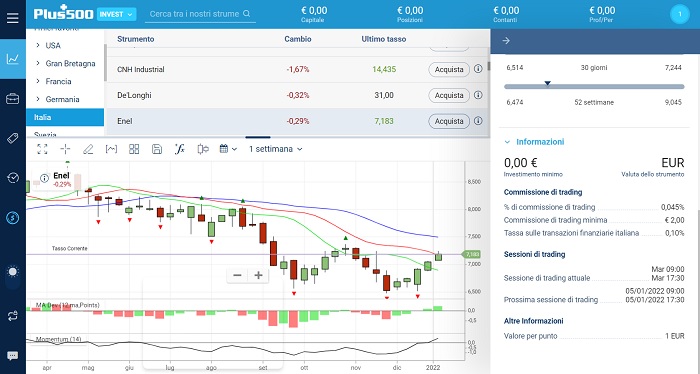This screenshot has width=700, height=374.
Task: Click the MA Dev indicator label
Action: (x=67, y=305)
